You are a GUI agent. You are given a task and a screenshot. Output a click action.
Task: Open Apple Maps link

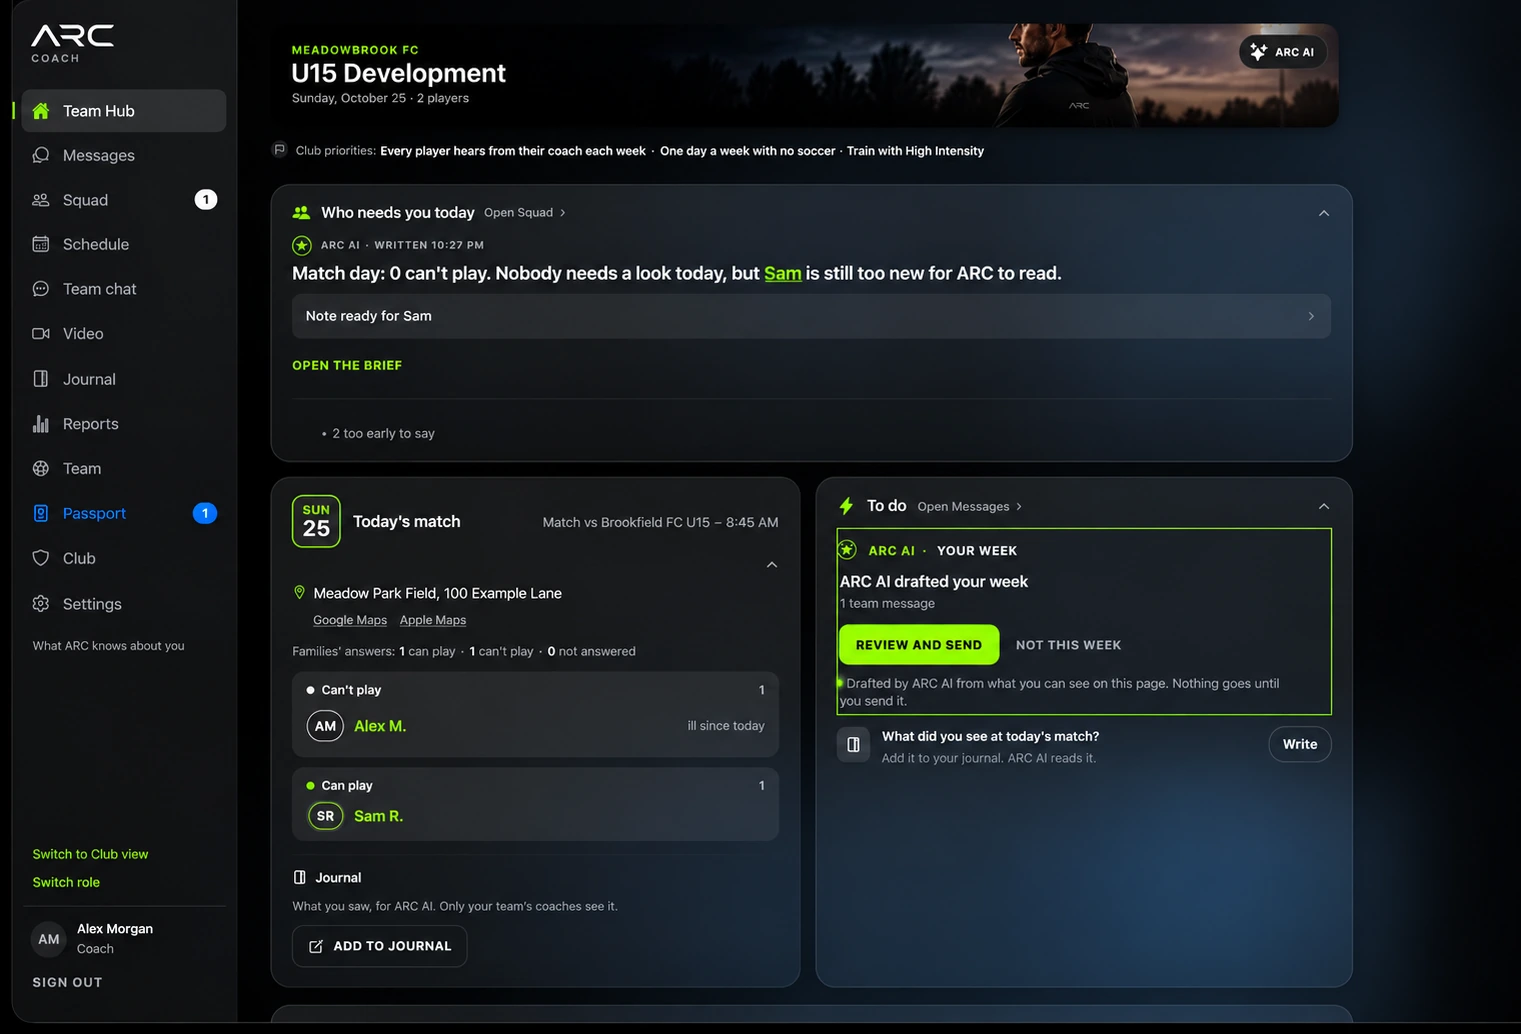pos(433,620)
